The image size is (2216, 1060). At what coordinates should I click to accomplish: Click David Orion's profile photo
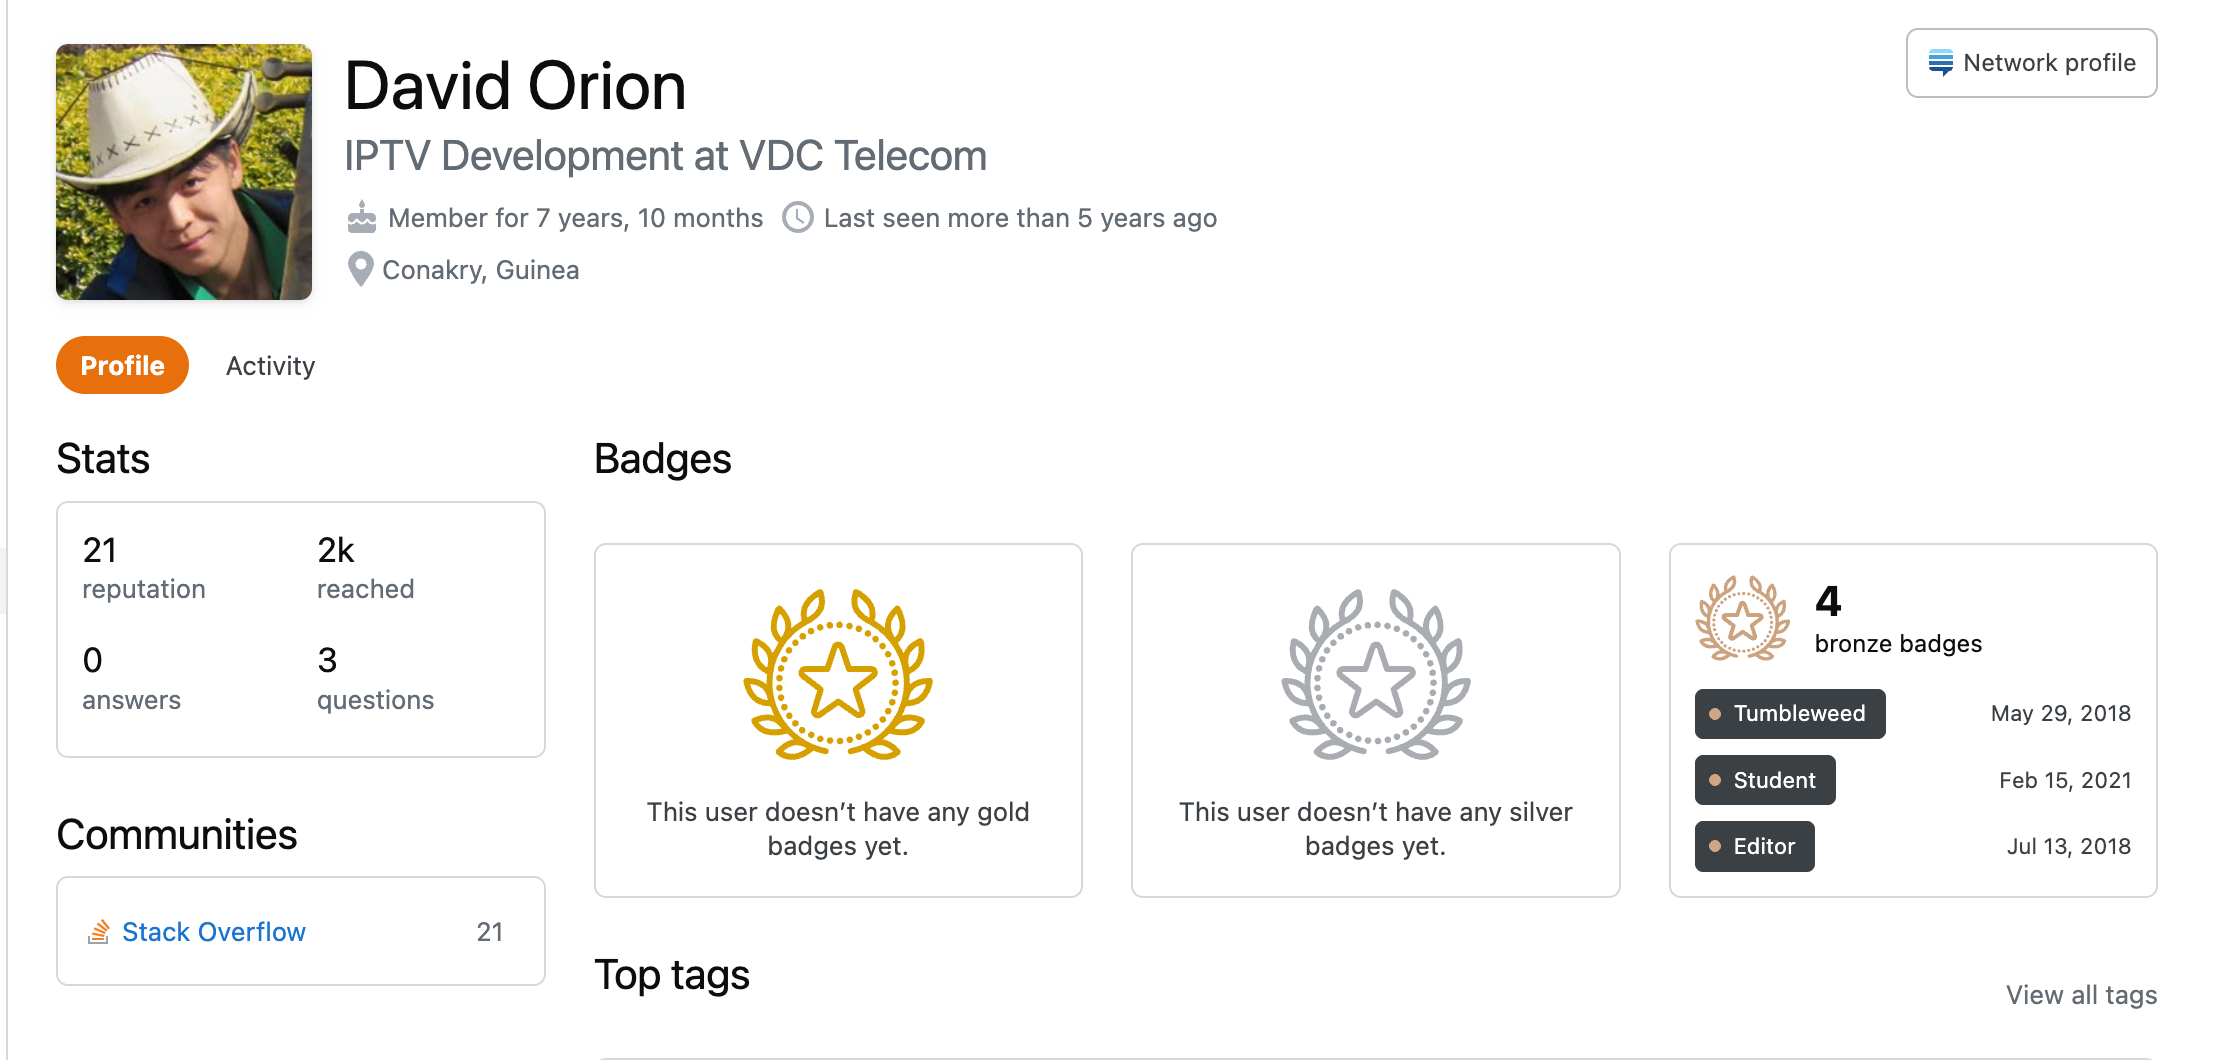[x=184, y=172]
